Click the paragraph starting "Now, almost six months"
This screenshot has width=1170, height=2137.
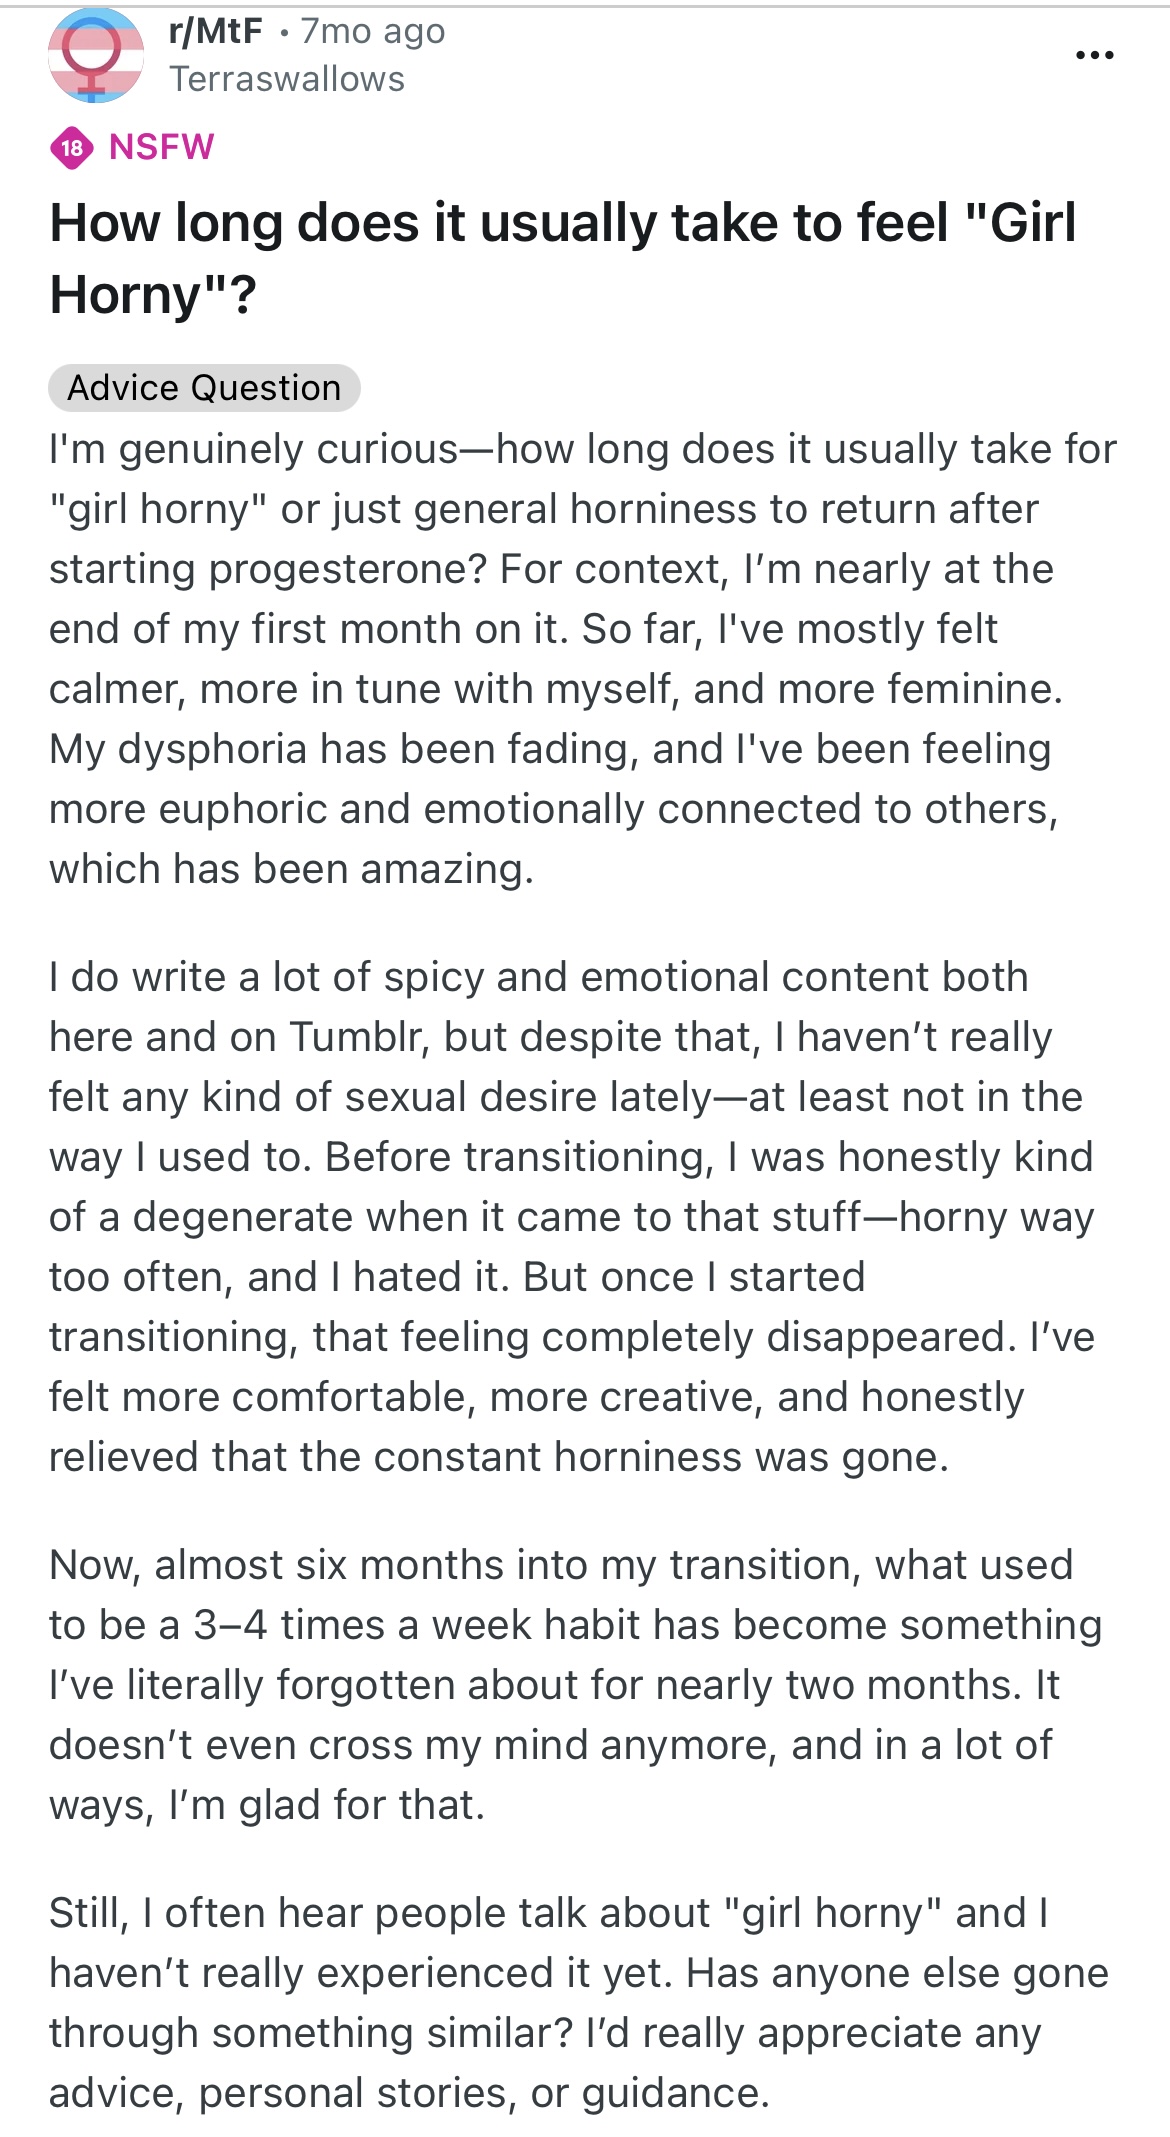575,1685
